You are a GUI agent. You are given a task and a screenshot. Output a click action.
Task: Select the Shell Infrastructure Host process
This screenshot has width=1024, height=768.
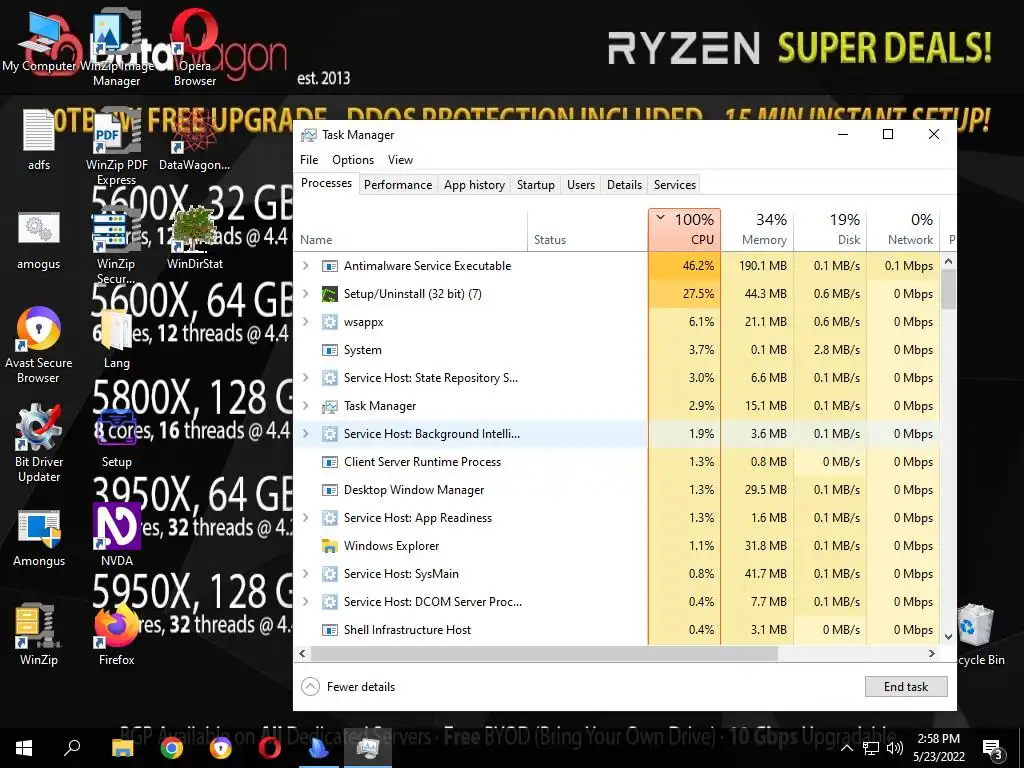pos(617,630)
